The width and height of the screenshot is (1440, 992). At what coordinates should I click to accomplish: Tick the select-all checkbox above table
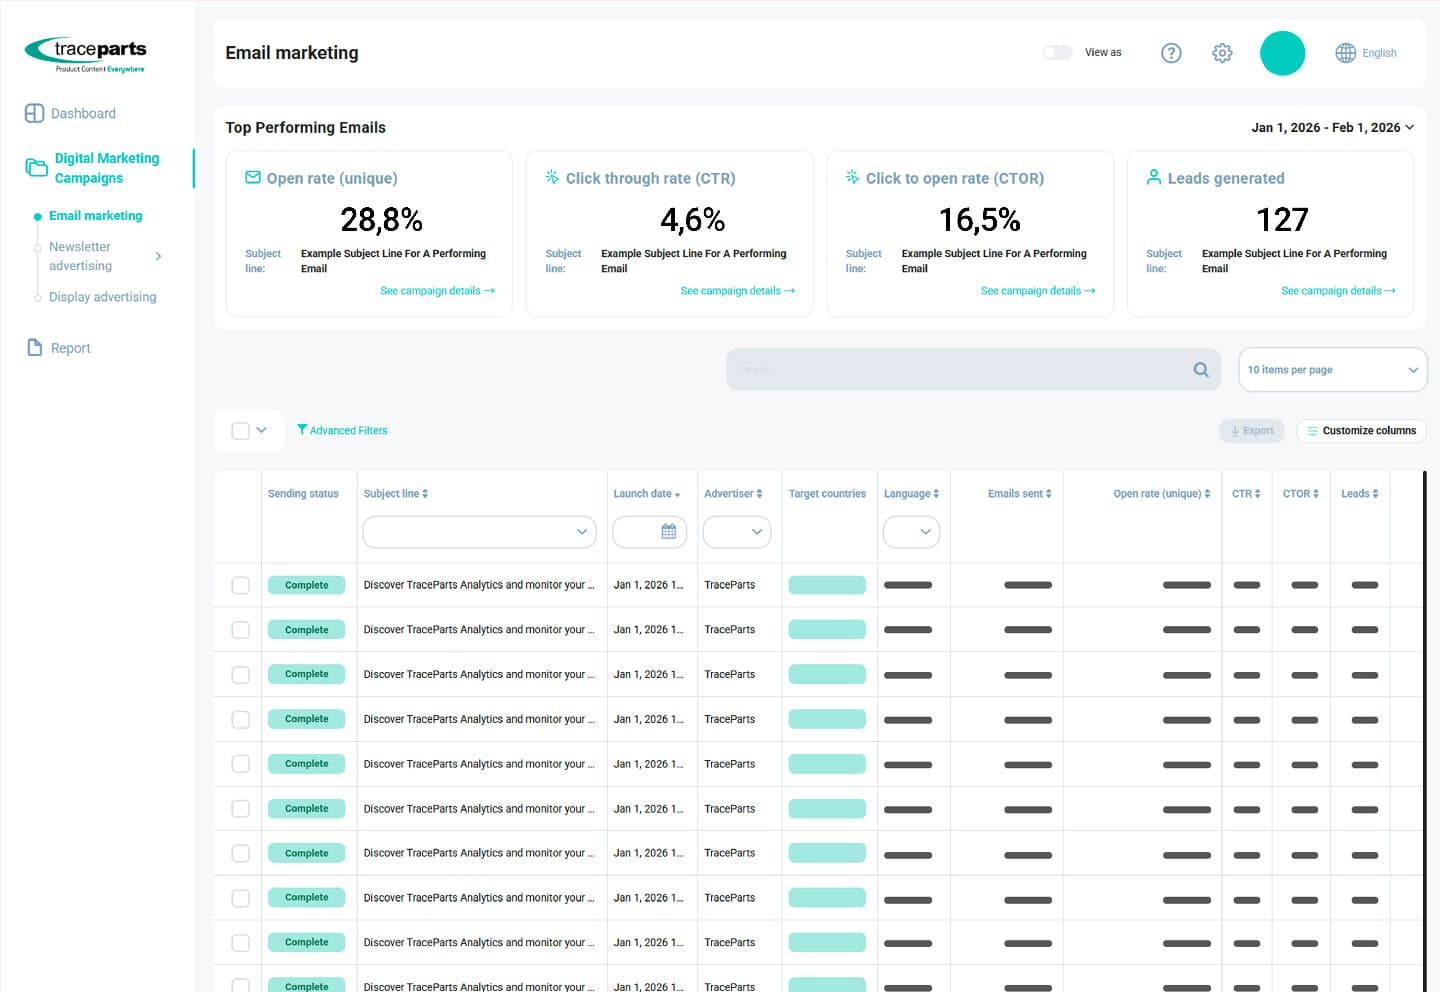[x=241, y=431]
